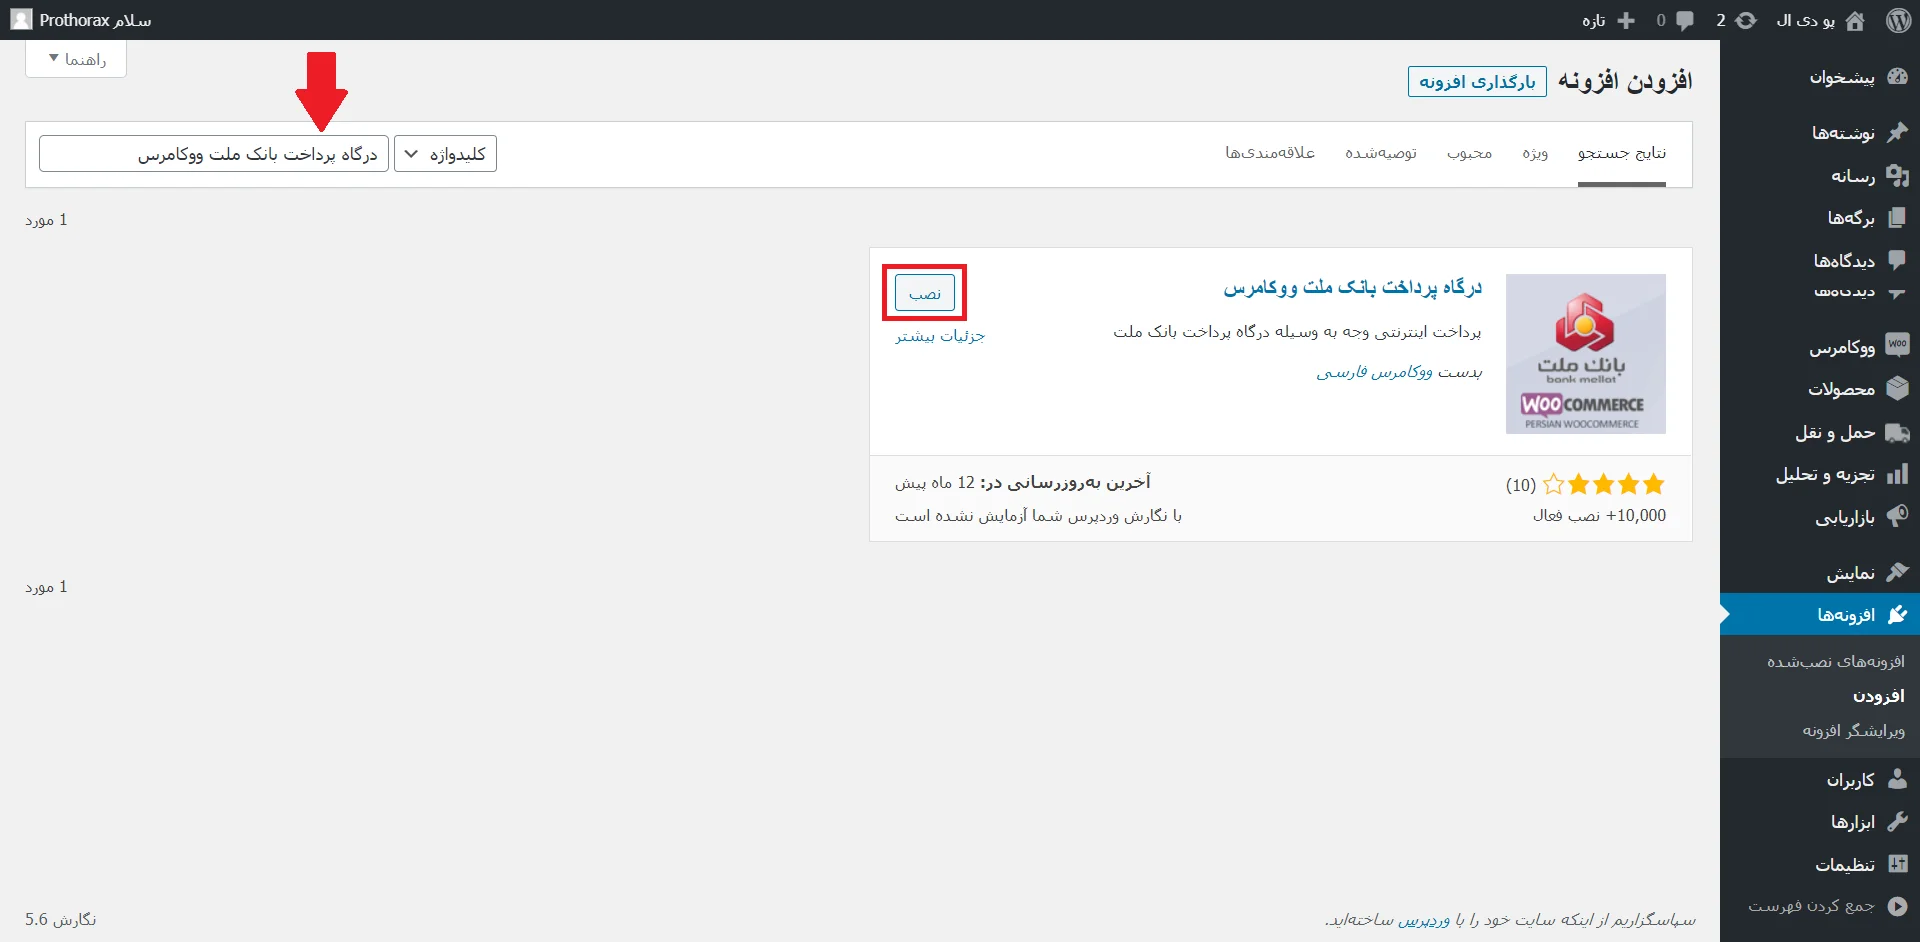Switch to the محبوب (Popular) tab

(x=1470, y=153)
